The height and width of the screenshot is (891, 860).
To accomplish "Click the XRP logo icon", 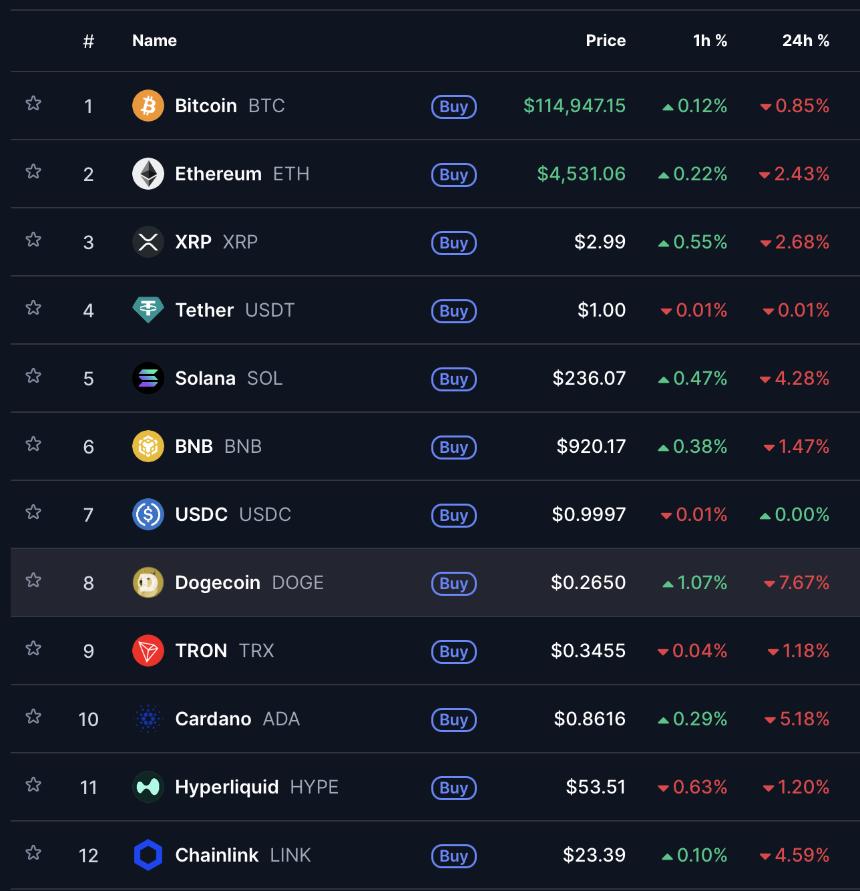I will (148, 242).
